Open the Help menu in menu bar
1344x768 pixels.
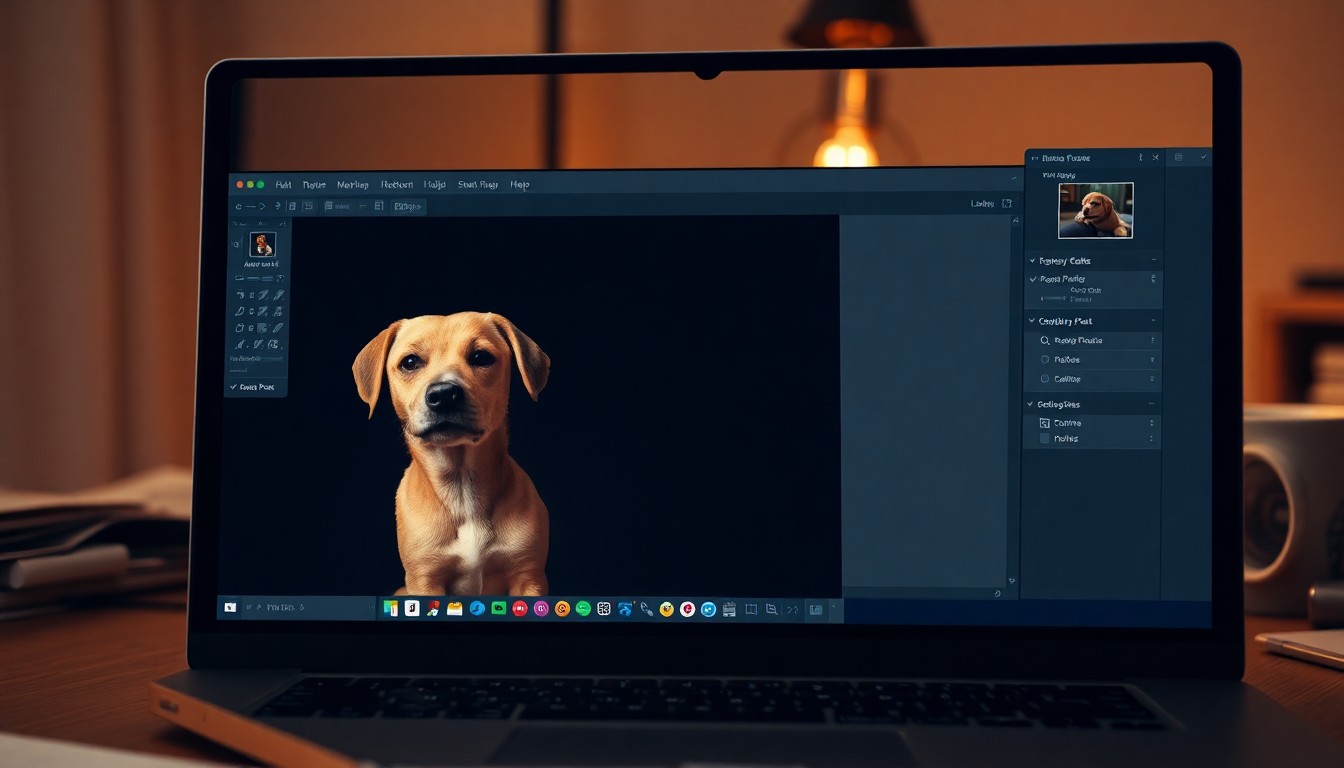520,185
